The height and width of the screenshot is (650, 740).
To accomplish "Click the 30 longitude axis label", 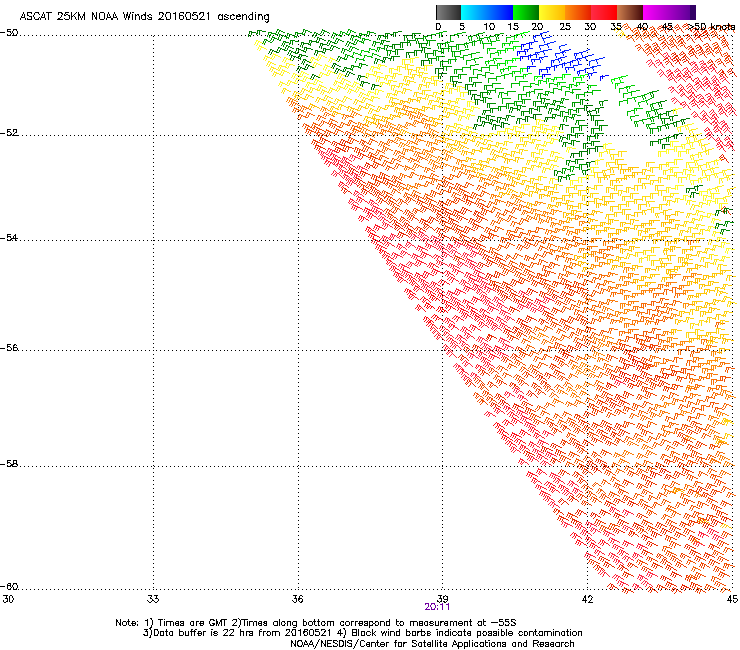I will [x=8, y=599].
